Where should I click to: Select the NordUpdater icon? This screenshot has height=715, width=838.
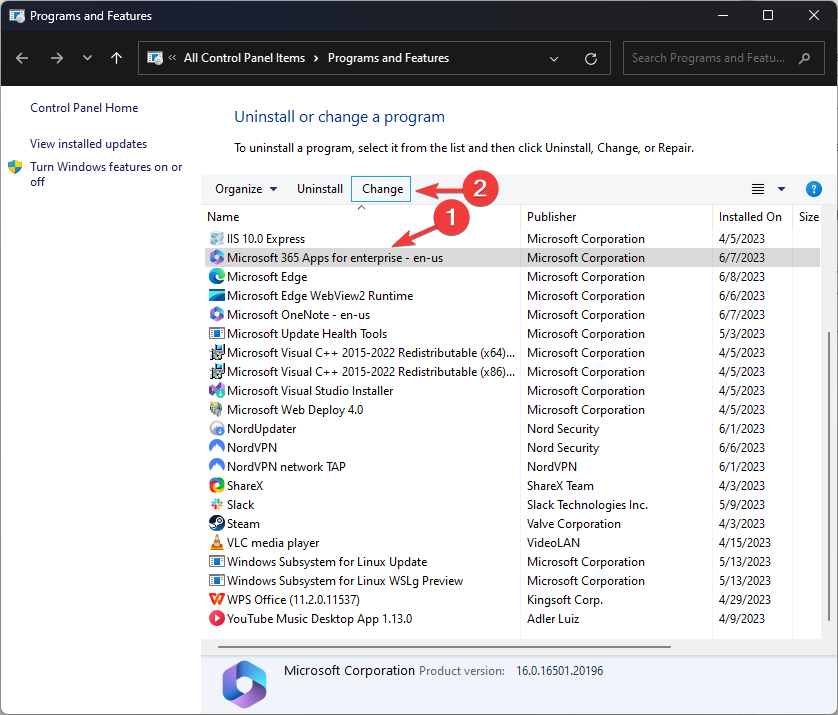(x=216, y=429)
